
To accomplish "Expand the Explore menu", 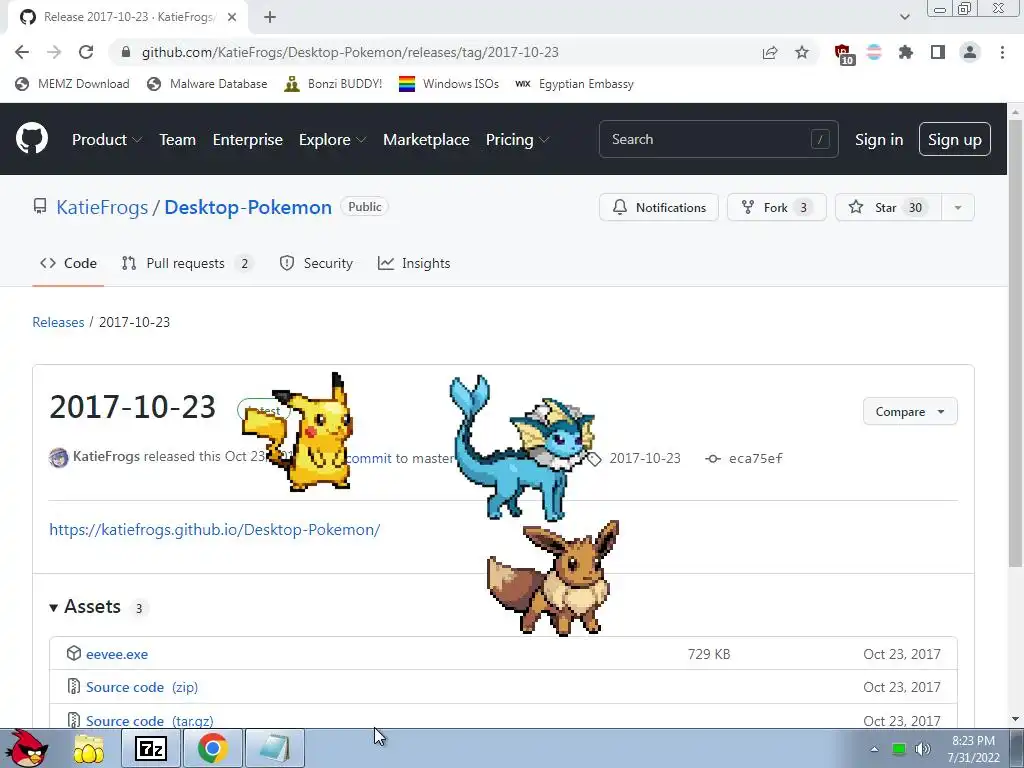I will pos(332,139).
